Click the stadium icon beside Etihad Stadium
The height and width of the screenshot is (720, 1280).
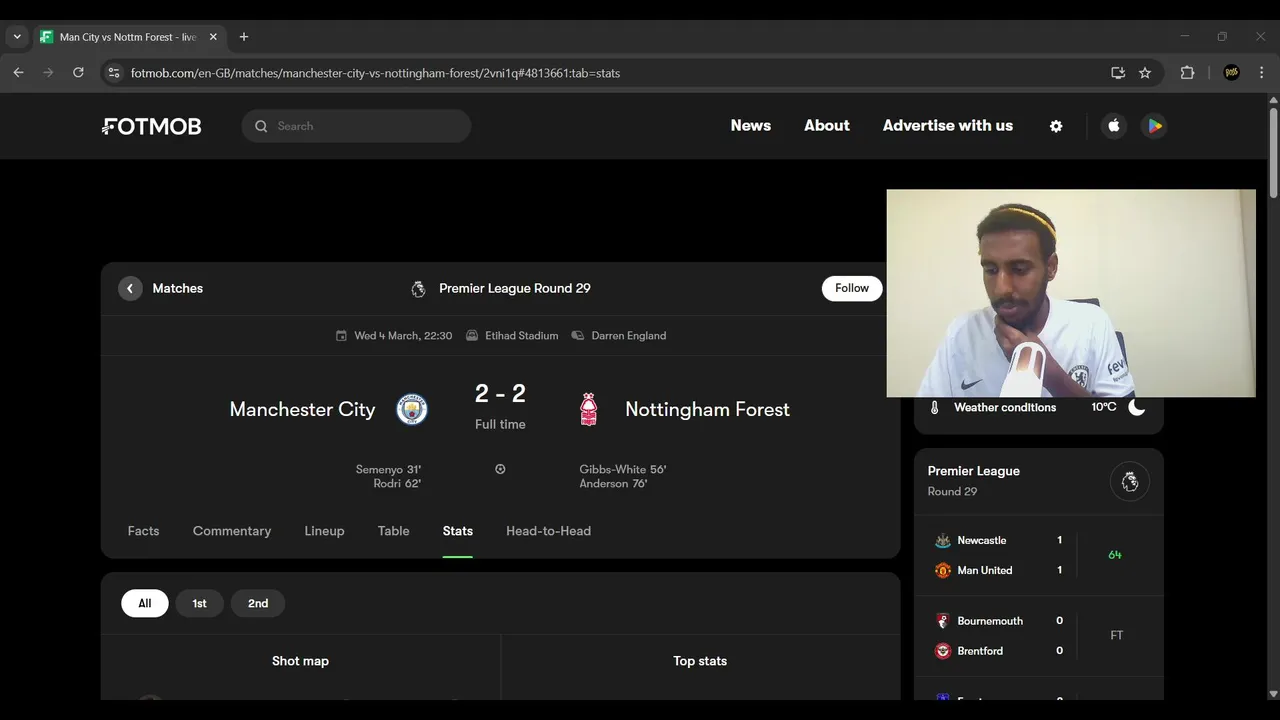[472, 336]
